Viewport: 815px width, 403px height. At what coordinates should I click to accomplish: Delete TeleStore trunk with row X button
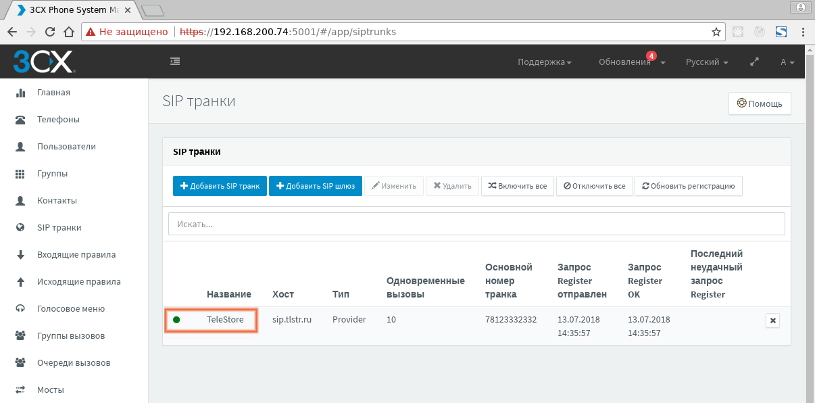772,321
